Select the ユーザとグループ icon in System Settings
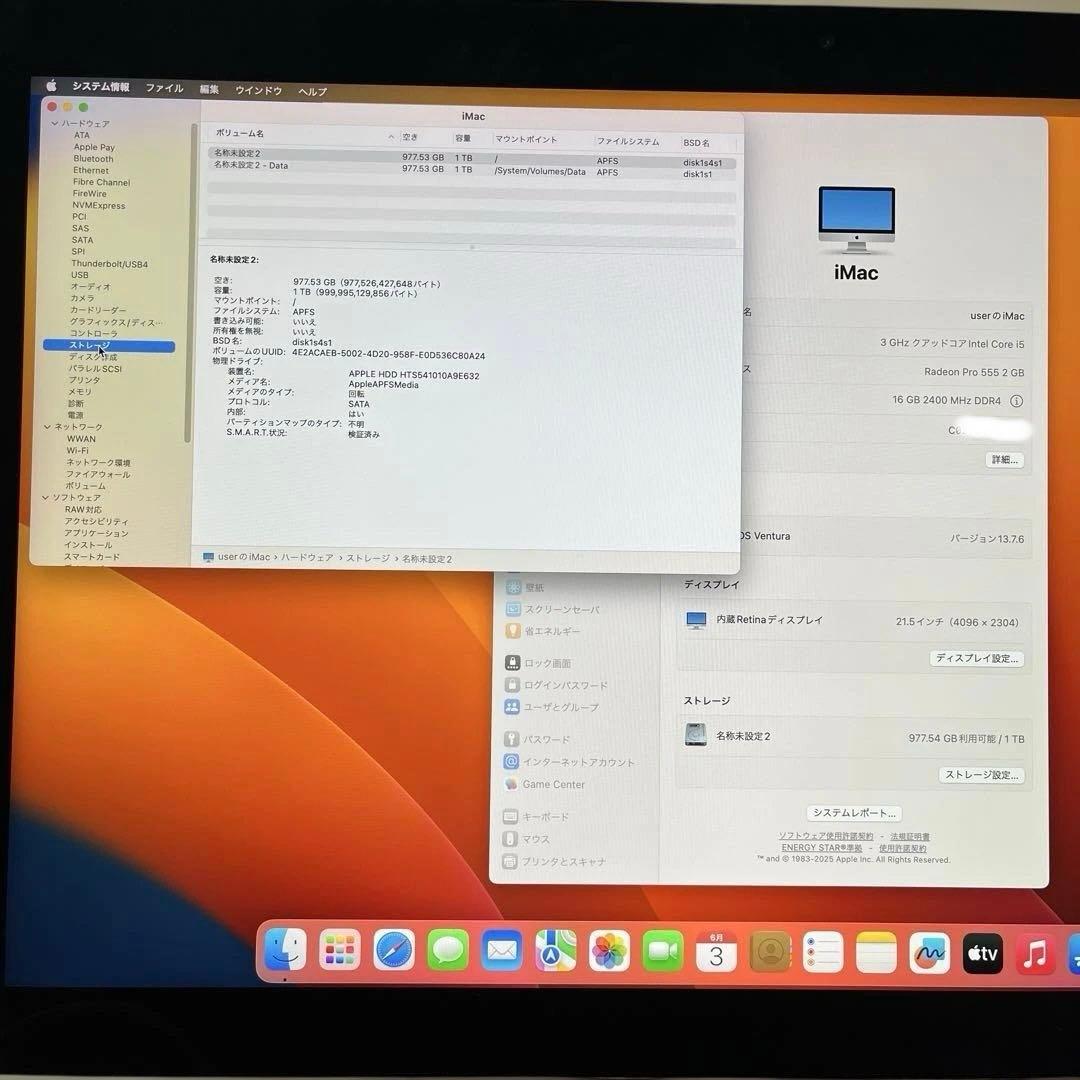The width and height of the screenshot is (1080, 1080). 513,707
